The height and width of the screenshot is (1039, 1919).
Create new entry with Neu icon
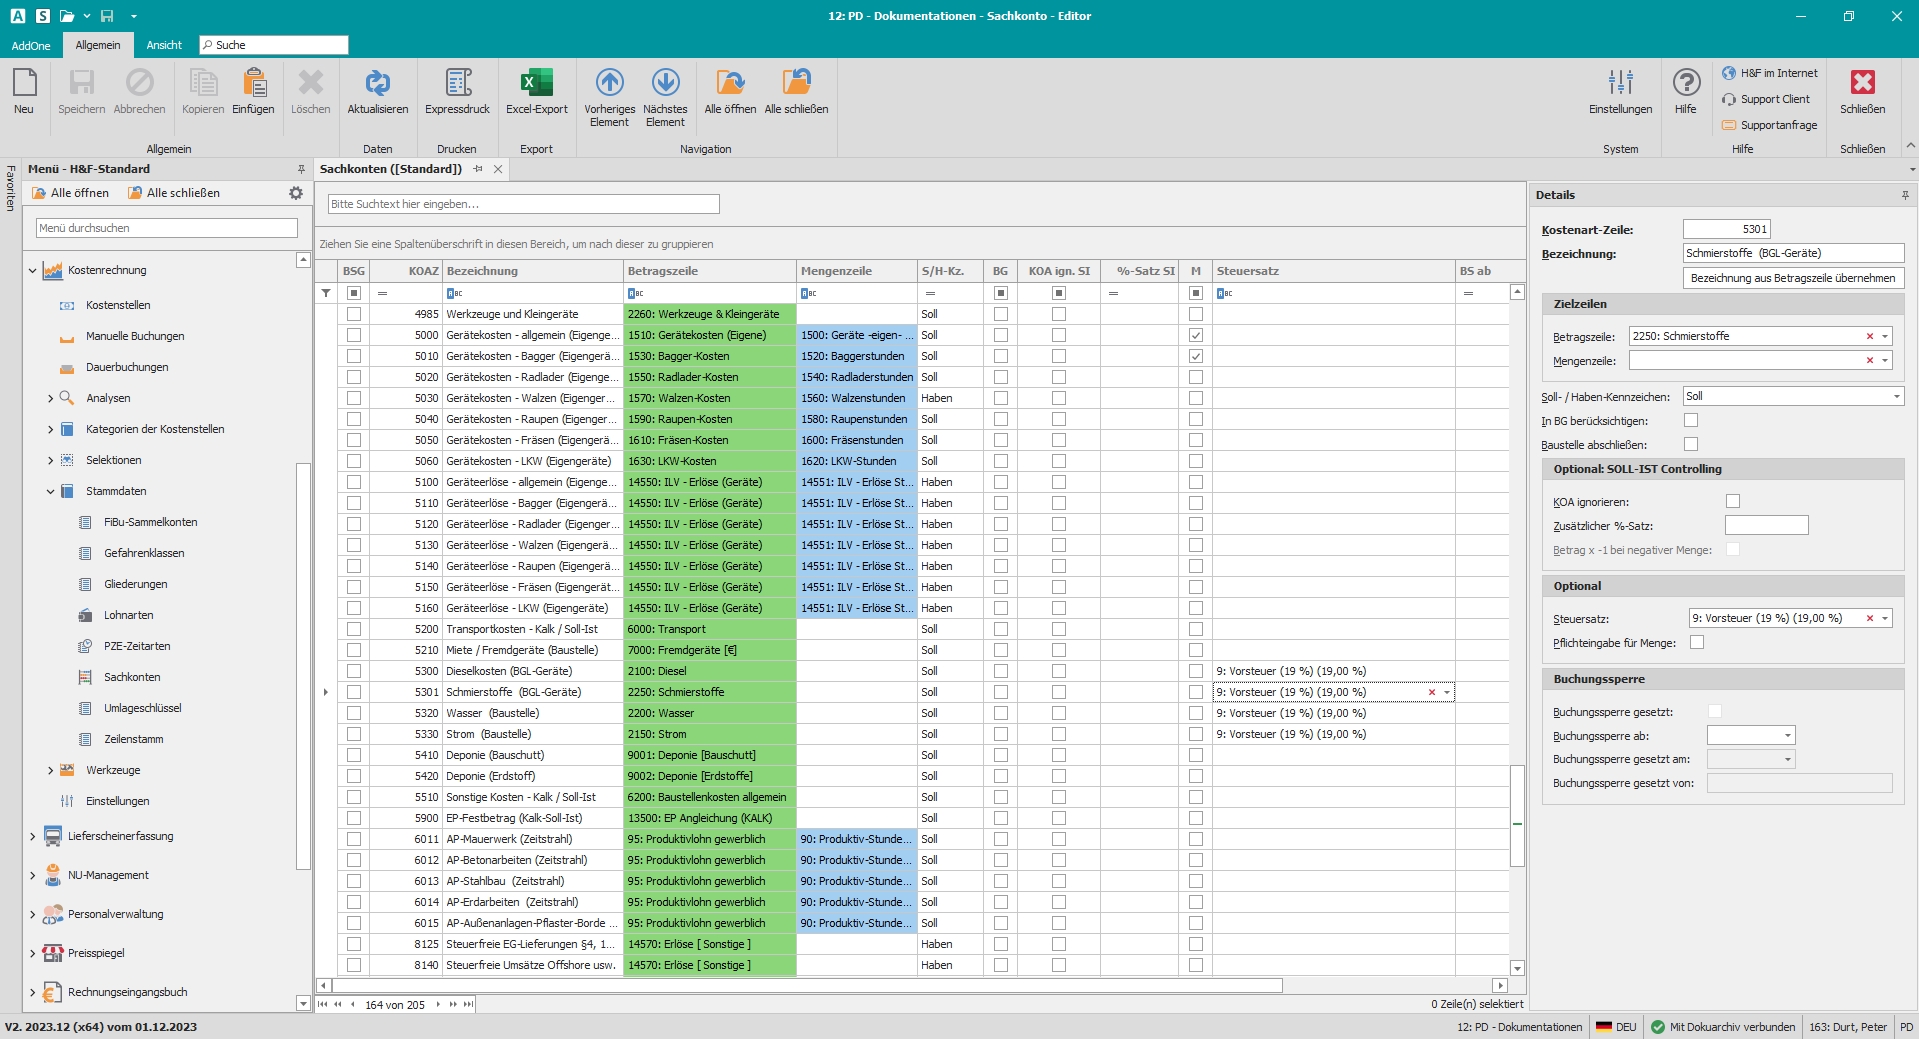(x=24, y=83)
